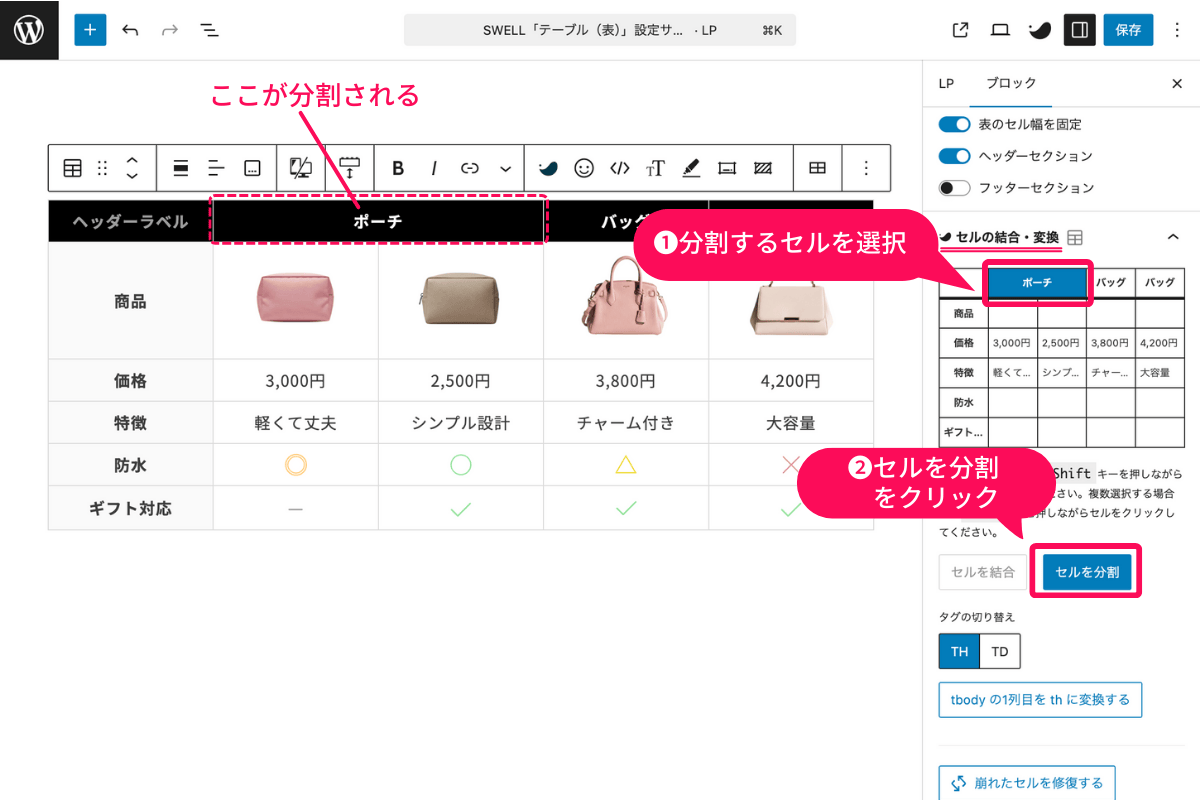Viewport: 1200px width, 800px height.
Task: Click the inline code icon in toolbar
Action: [x=620, y=168]
